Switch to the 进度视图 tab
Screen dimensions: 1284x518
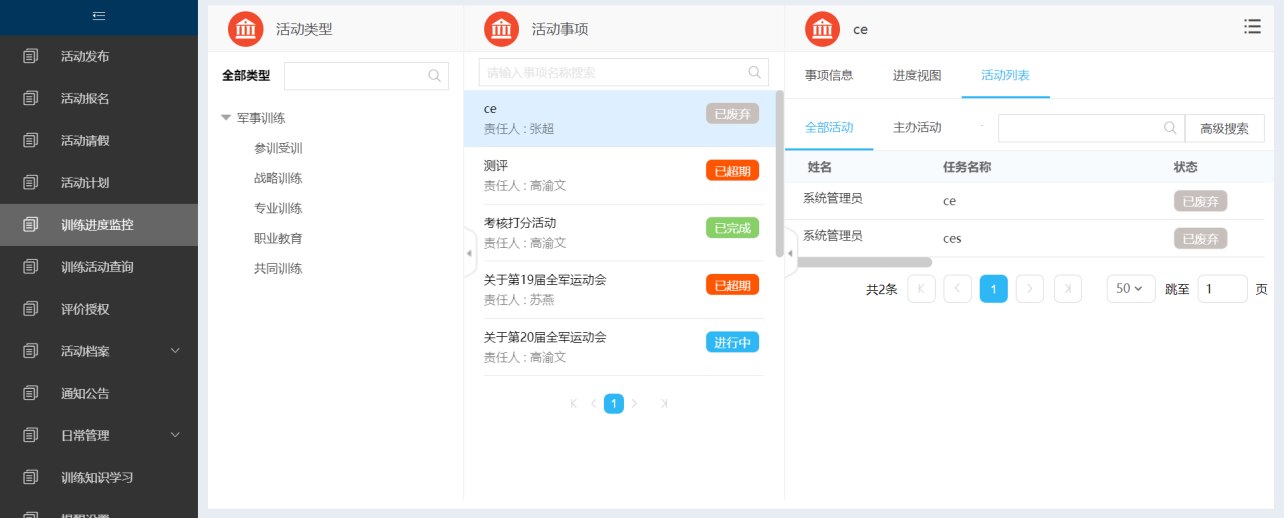[x=917, y=75]
